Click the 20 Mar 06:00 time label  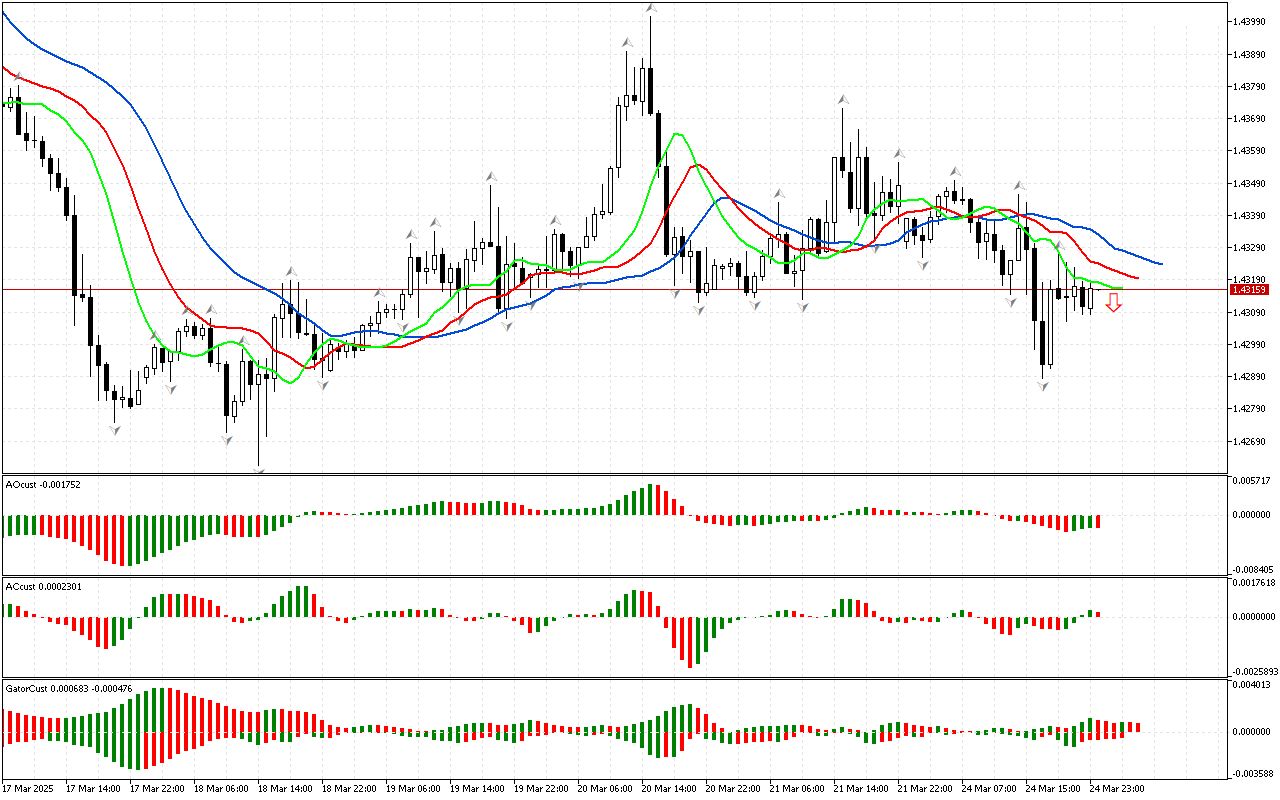605,788
